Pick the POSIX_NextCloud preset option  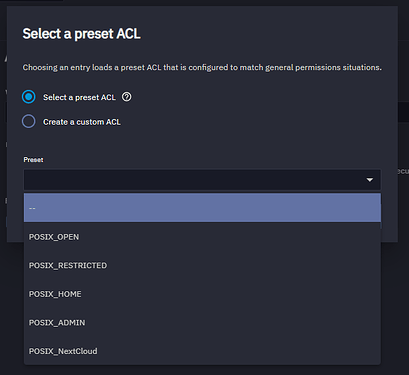pos(202,351)
